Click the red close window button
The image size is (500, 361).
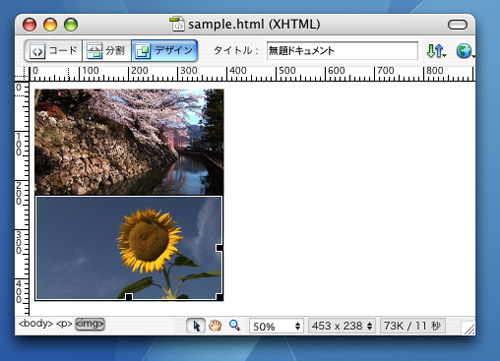coord(29,25)
